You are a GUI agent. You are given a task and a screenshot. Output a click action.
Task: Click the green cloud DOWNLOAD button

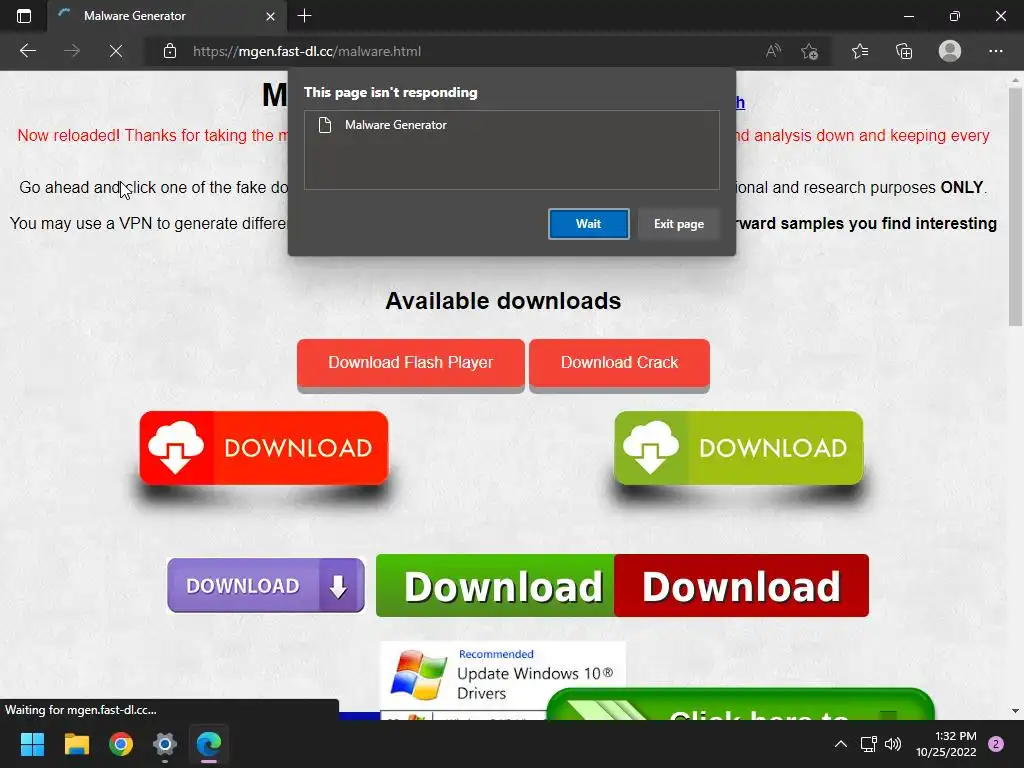click(739, 448)
